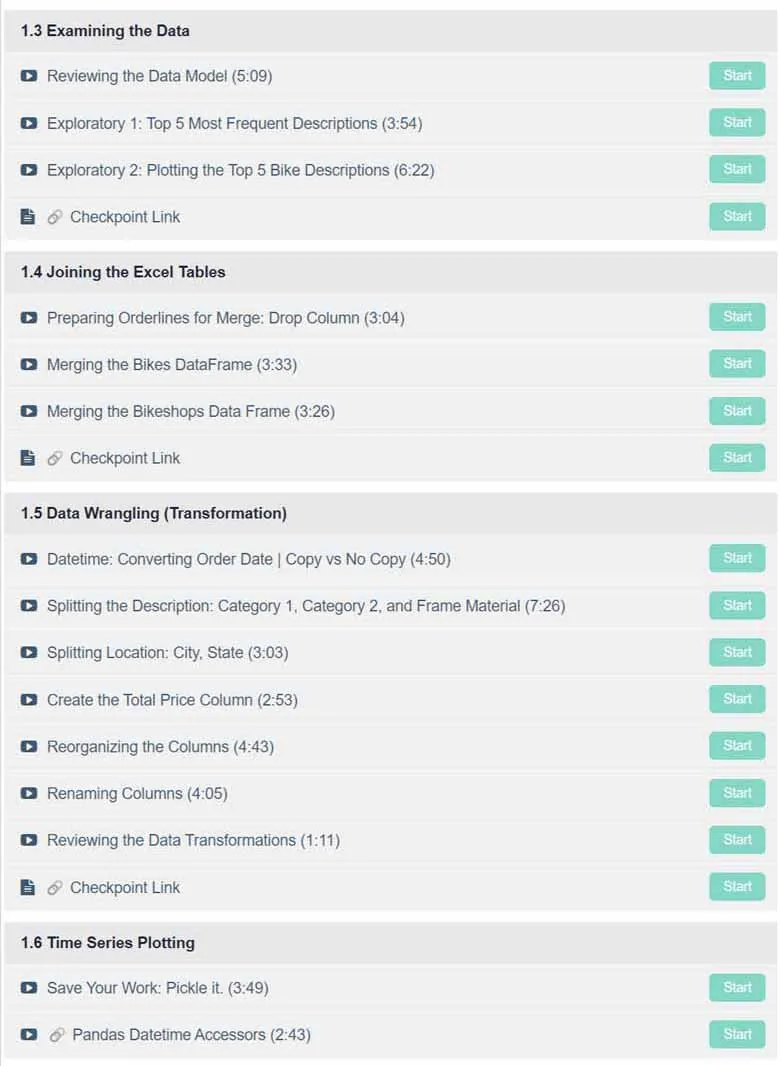Screen dimensions: 780x1066
Task: Click video icon beside Save Your Work: Pickle it
Action: pos(29,988)
